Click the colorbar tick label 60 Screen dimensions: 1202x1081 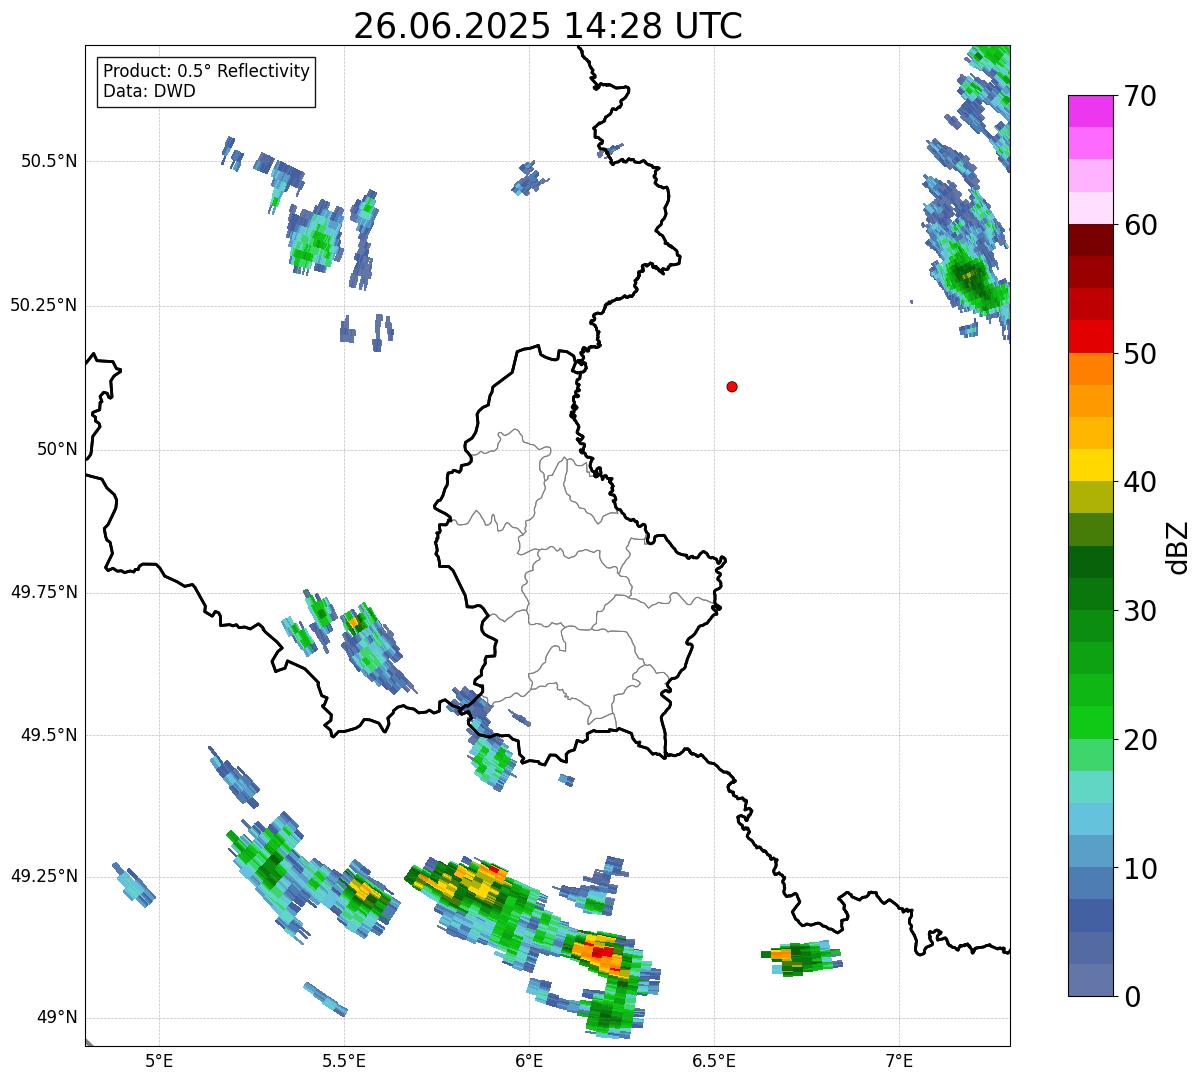(1141, 225)
